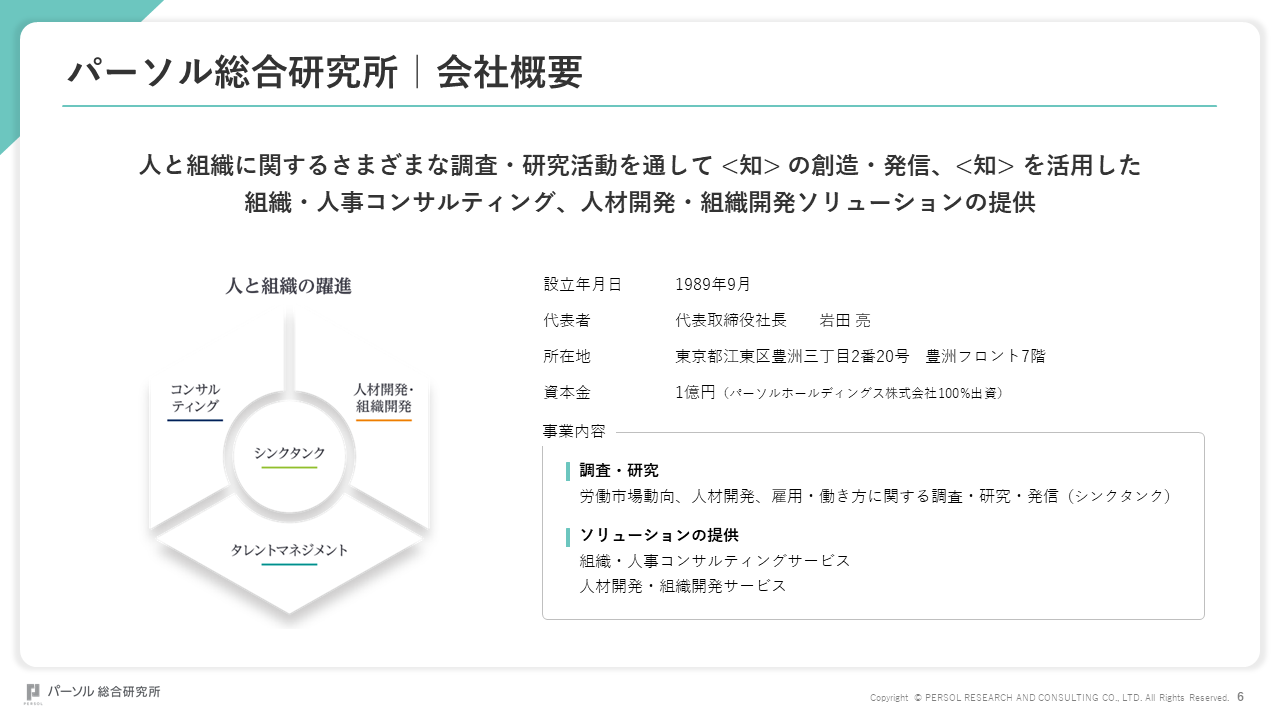Select the 1億円 capital value
Viewport: 1280px width, 720px height.
pos(695,392)
